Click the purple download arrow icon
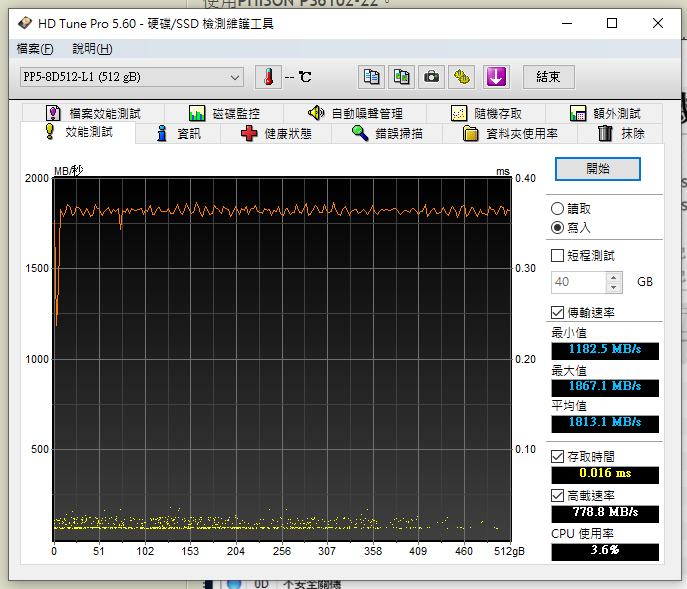The width and height of the screenshot is (687, 589). pyautogui.click(x=496, y=77)
